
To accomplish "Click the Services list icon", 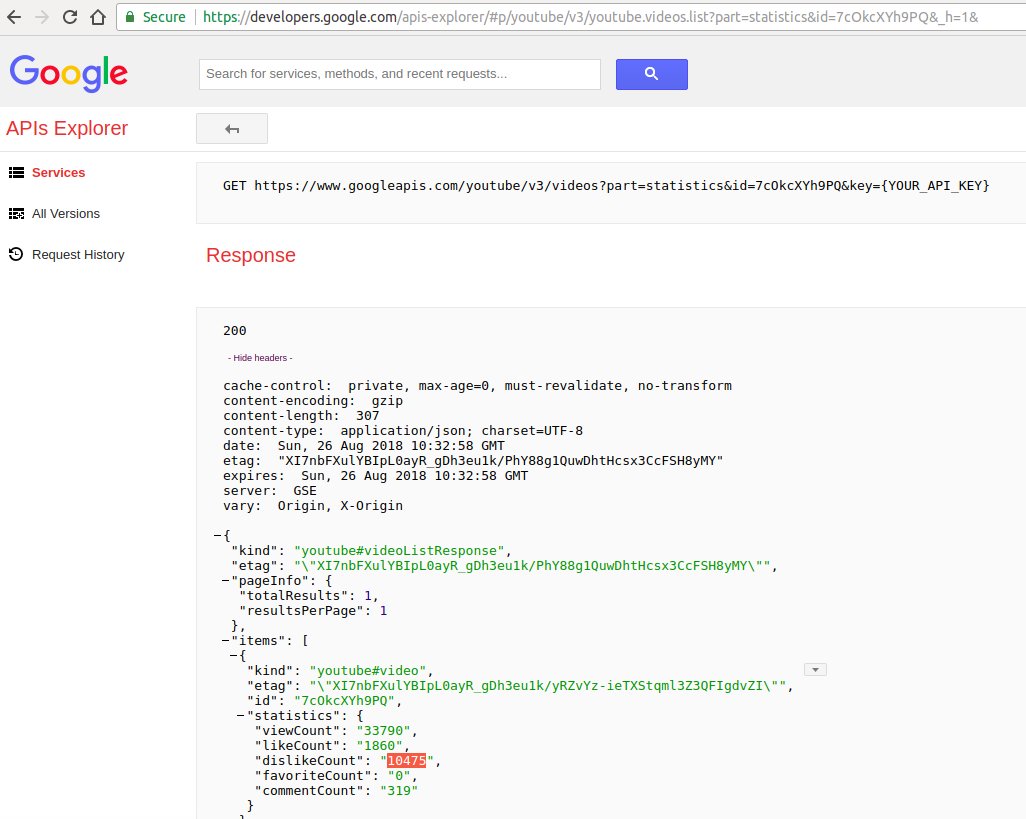I will tap(16, 173).
